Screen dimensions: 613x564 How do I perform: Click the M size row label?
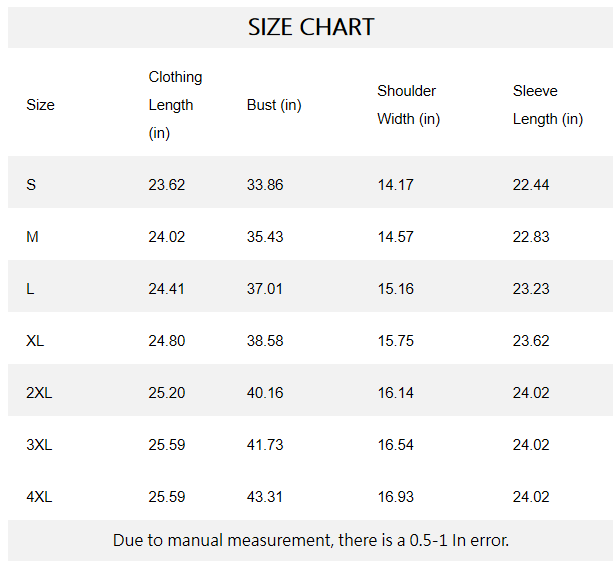[x=32, y=237]
